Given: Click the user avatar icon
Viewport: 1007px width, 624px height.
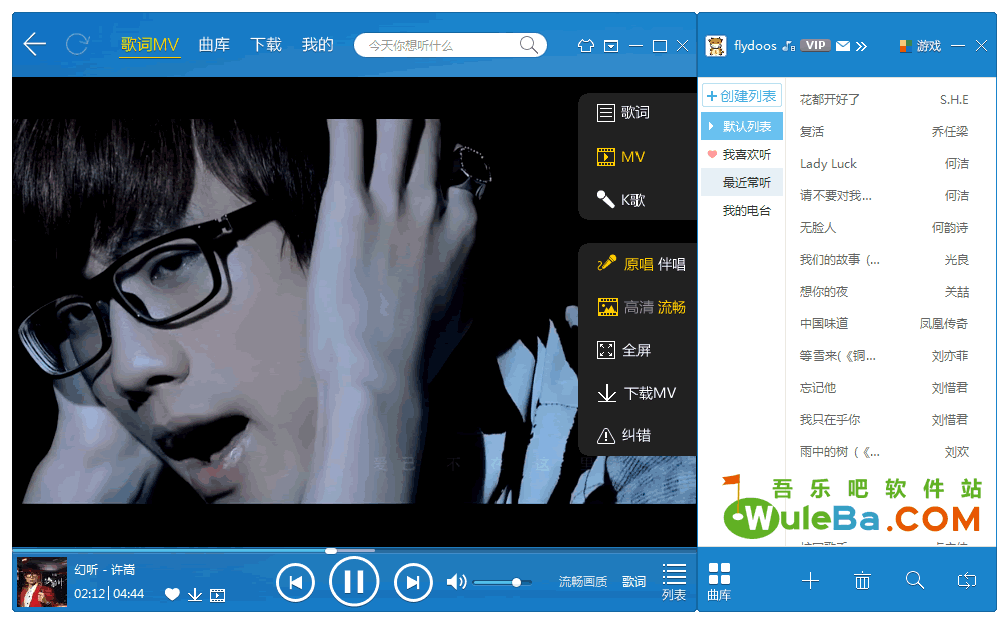Looking at the screenshot, I should point(716,46).
